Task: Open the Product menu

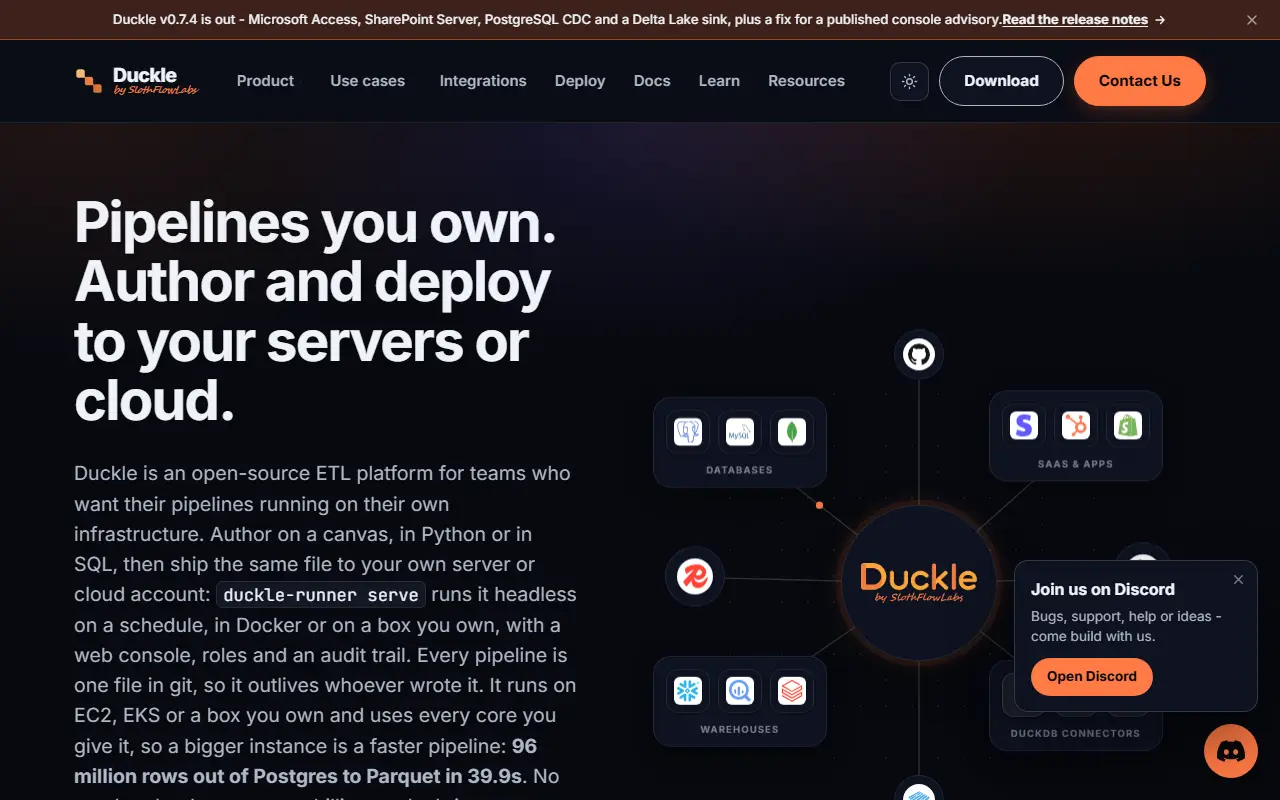Action: coord(266,81)
